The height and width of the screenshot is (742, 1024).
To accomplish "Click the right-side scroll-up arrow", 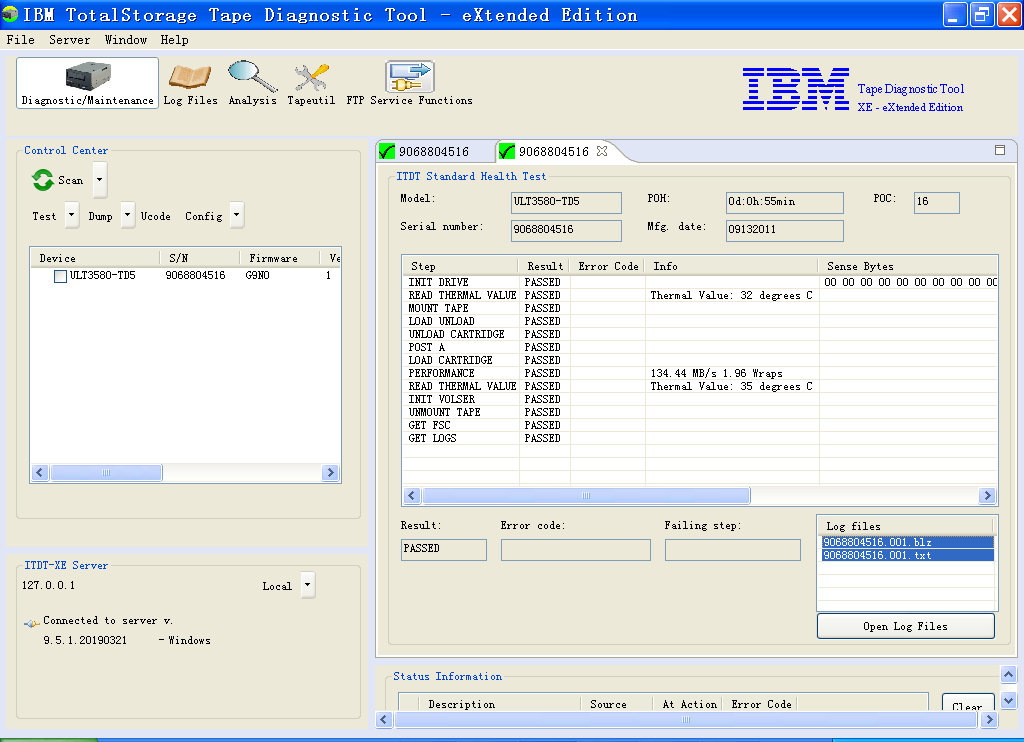I will (x=1008, y=674).
